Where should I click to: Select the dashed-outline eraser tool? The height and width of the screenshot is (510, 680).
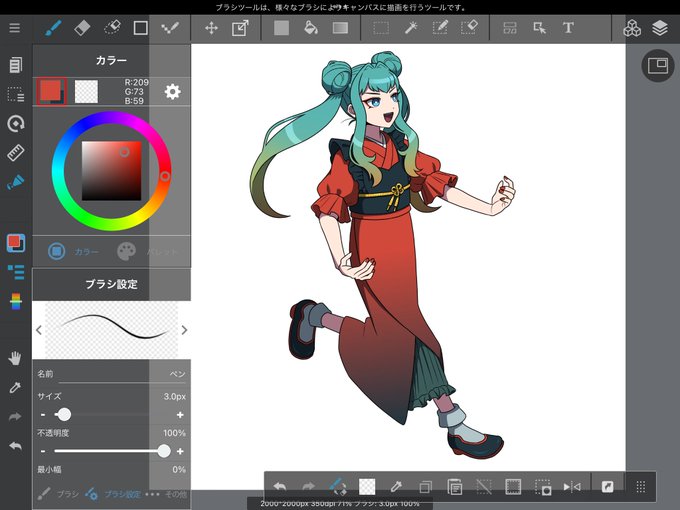tap(112, 28)
